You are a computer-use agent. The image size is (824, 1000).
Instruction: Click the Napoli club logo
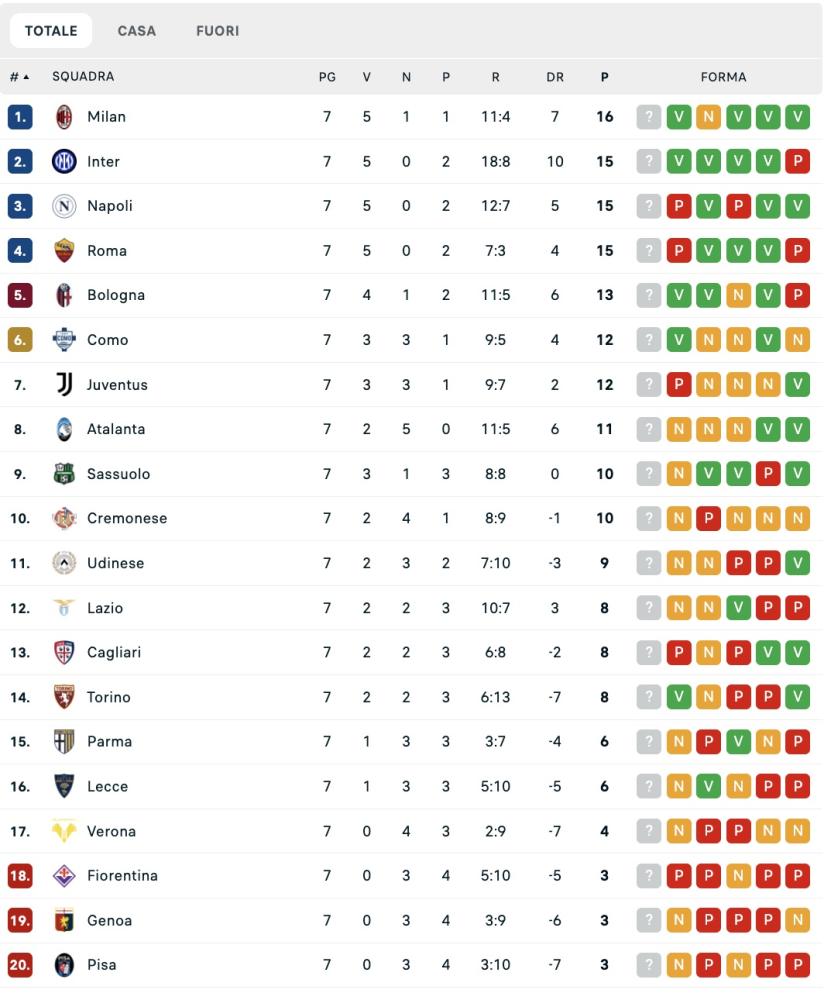[64, 206]
